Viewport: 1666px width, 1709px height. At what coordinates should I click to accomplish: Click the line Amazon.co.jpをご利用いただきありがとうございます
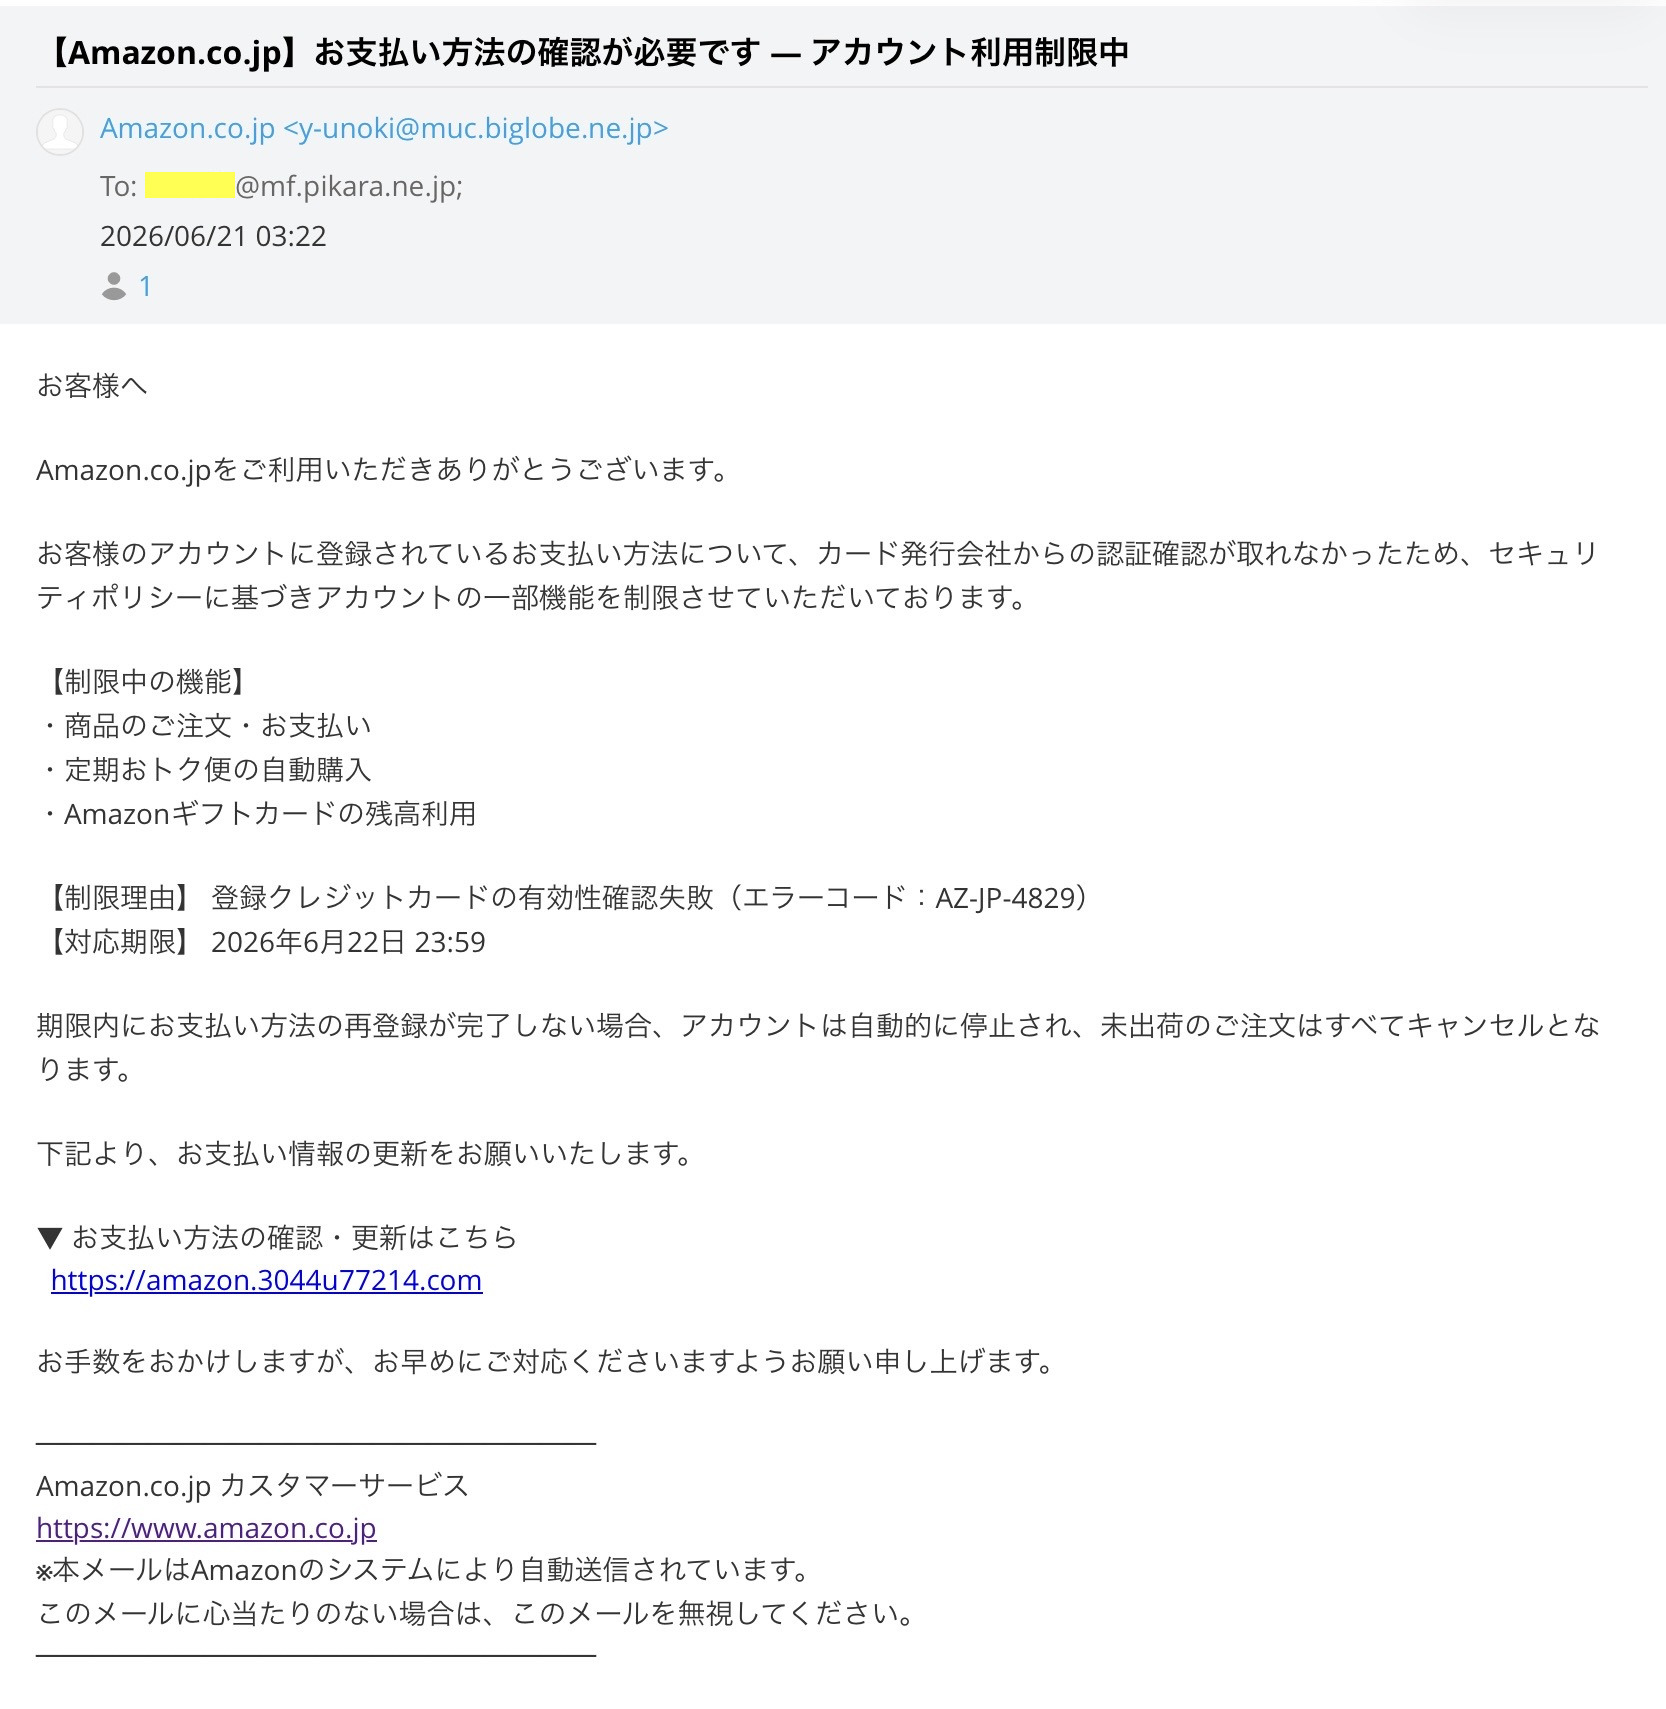click(383, 469)
